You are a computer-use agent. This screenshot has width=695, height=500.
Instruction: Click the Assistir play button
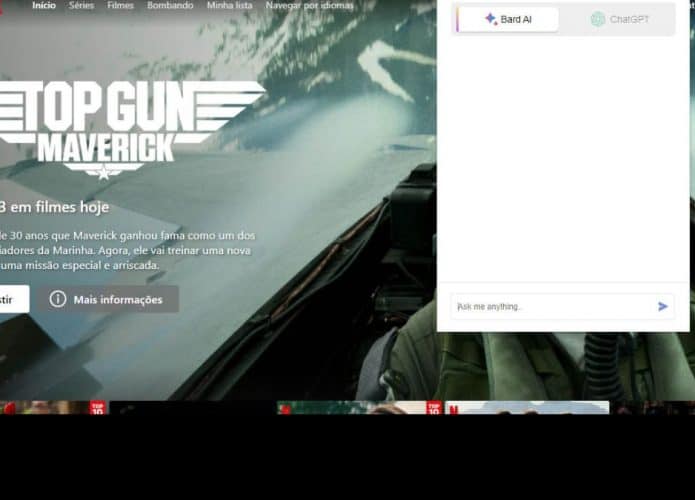(14, 299)
